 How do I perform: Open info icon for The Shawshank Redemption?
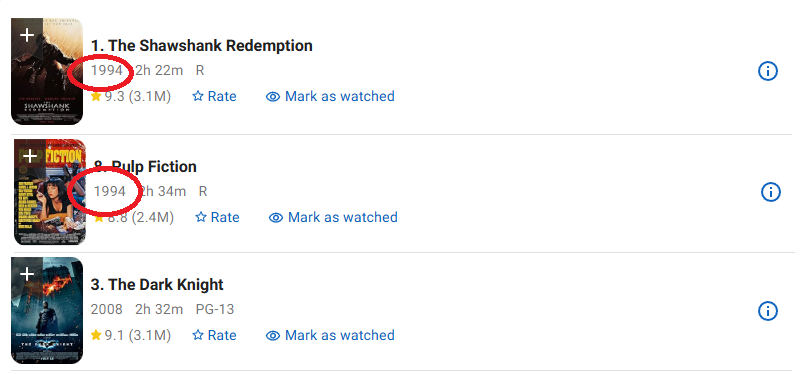point(768,71)
